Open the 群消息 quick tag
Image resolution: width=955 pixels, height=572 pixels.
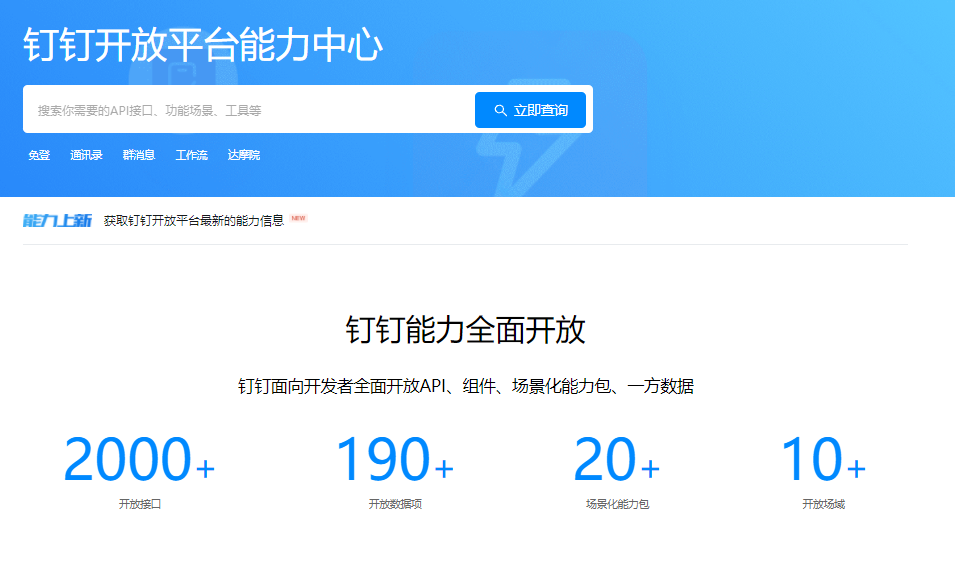click(139, 155)
